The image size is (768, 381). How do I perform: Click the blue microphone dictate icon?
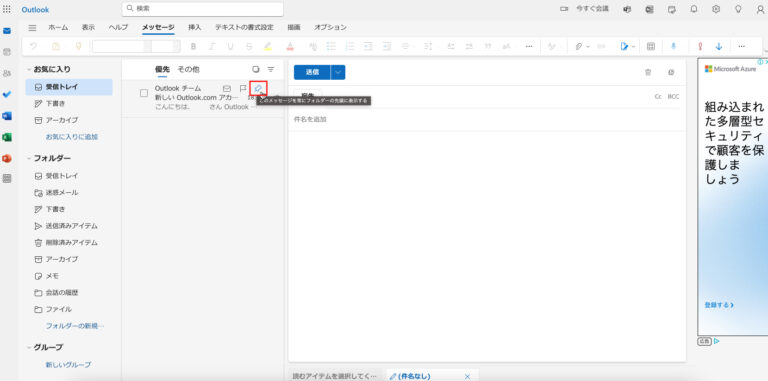point(673,46)
